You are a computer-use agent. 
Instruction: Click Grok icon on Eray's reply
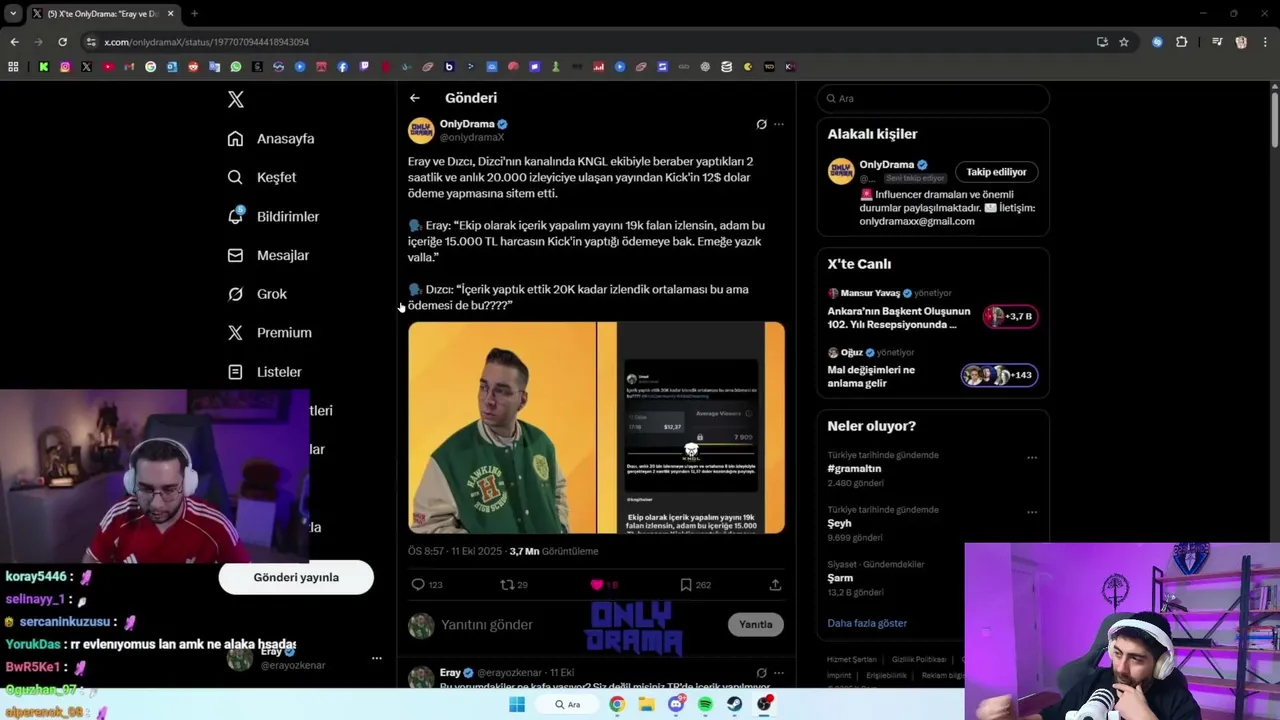click(761, 673)
